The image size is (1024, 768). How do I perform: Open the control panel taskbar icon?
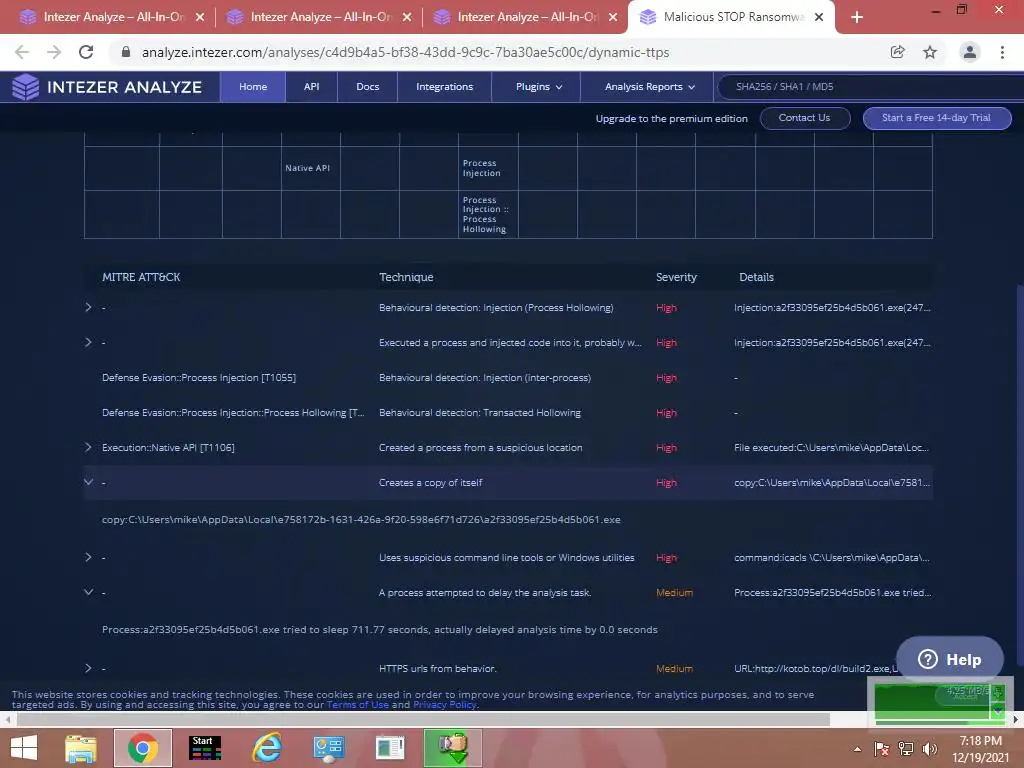point(328,748)
